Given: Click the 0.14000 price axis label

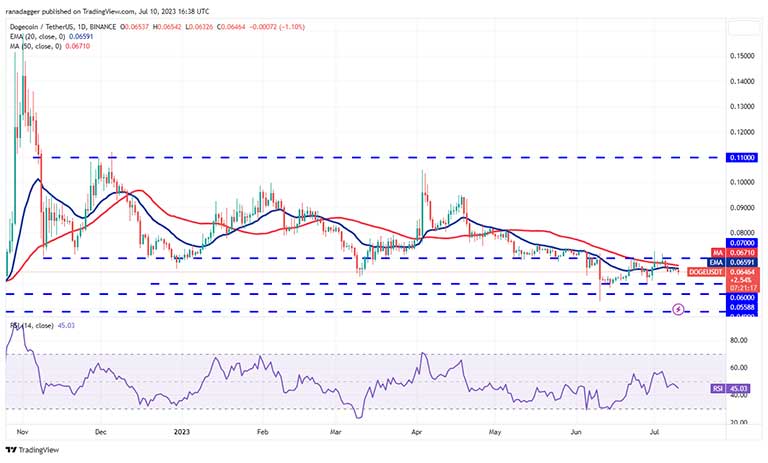Looking at the screenshot, I should [x=742, y=81].
